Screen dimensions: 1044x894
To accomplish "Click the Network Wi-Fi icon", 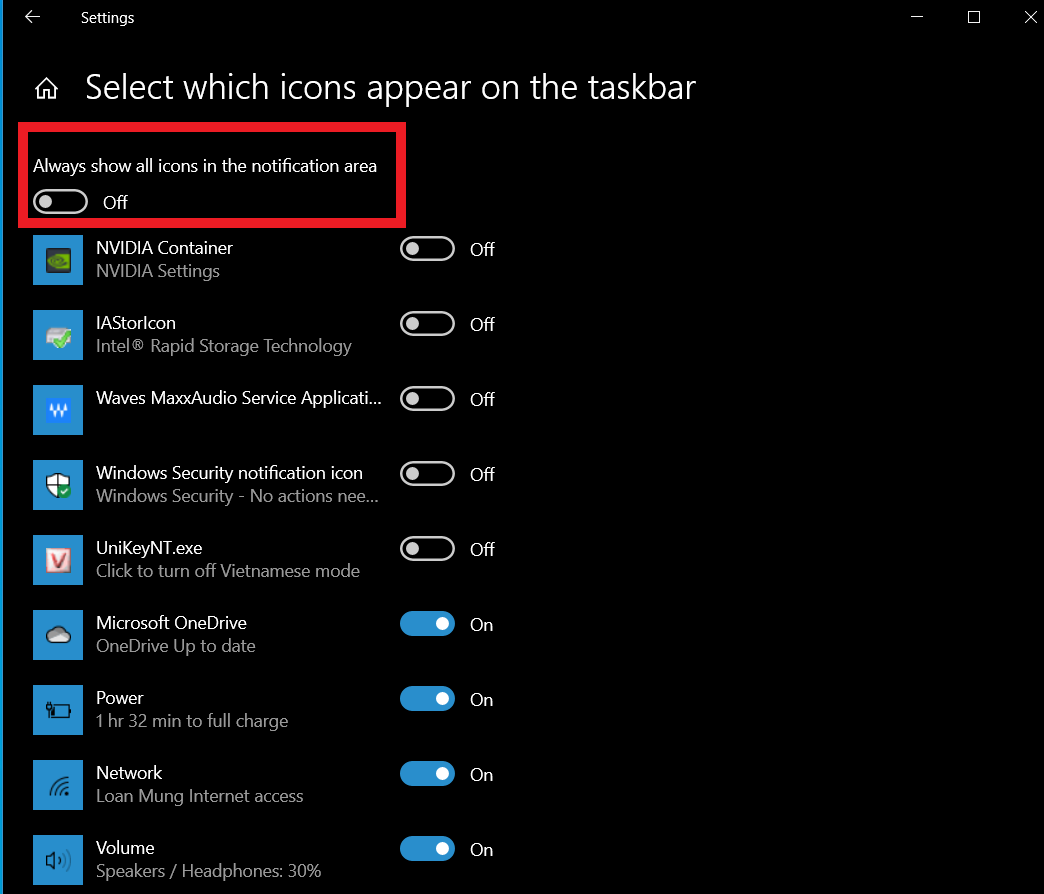I will (x=58, y=785).
